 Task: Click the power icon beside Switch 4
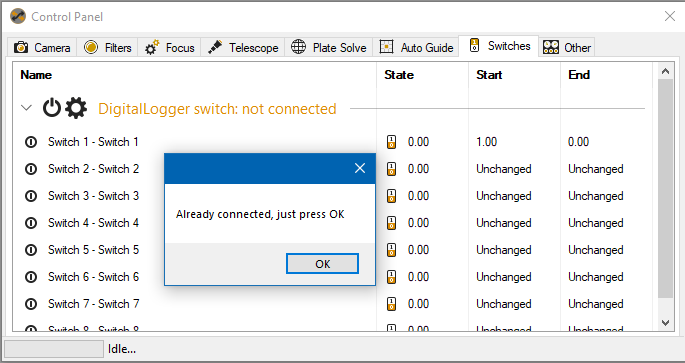click(31, 223)
